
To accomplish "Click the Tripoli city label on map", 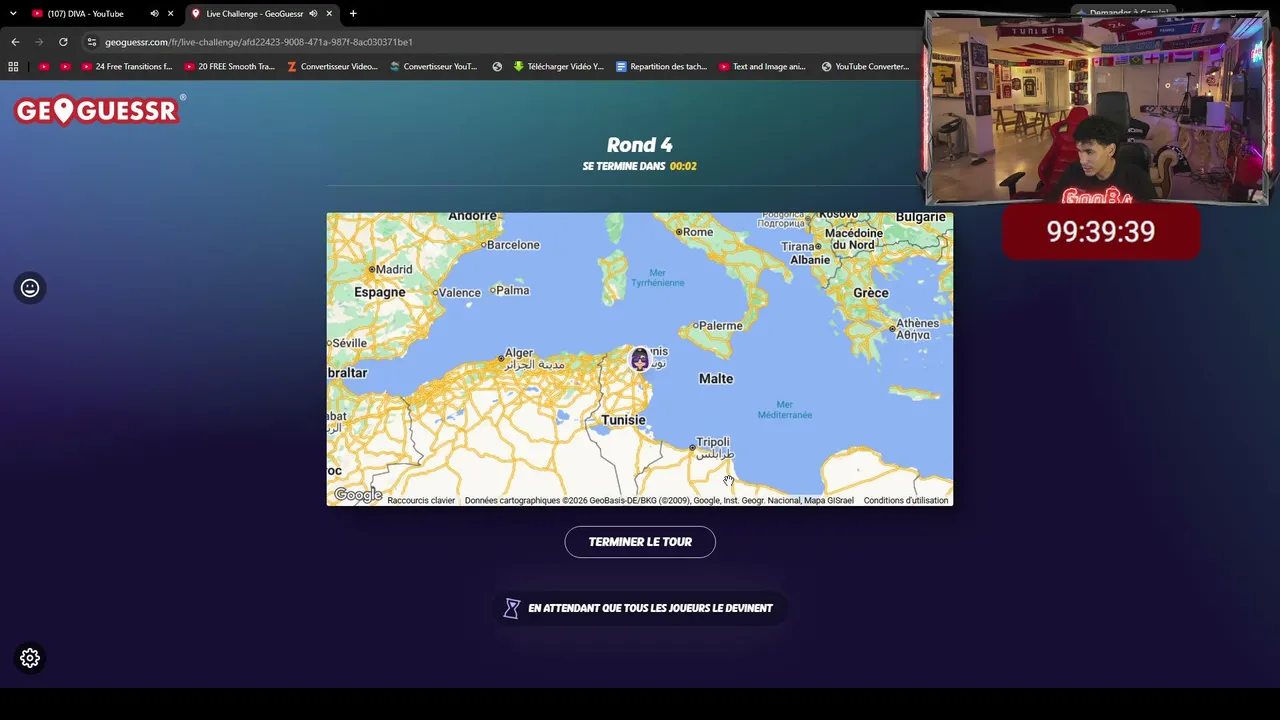I will pos(713,442).
